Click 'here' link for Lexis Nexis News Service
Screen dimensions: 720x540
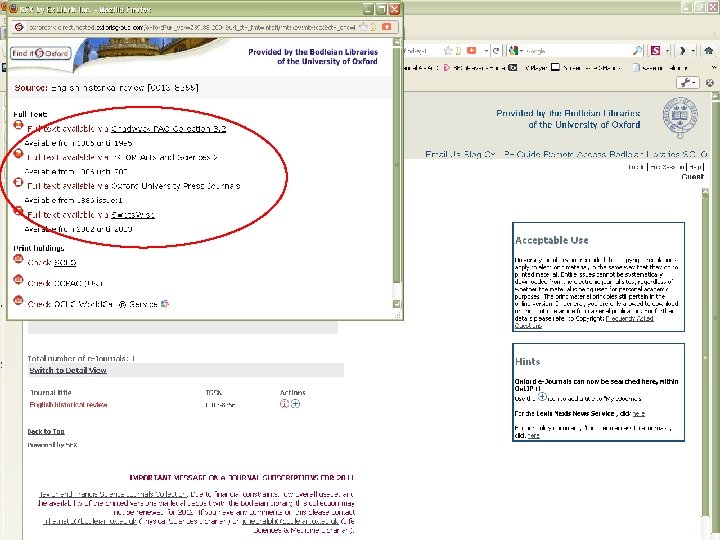[x=639, y=414]
